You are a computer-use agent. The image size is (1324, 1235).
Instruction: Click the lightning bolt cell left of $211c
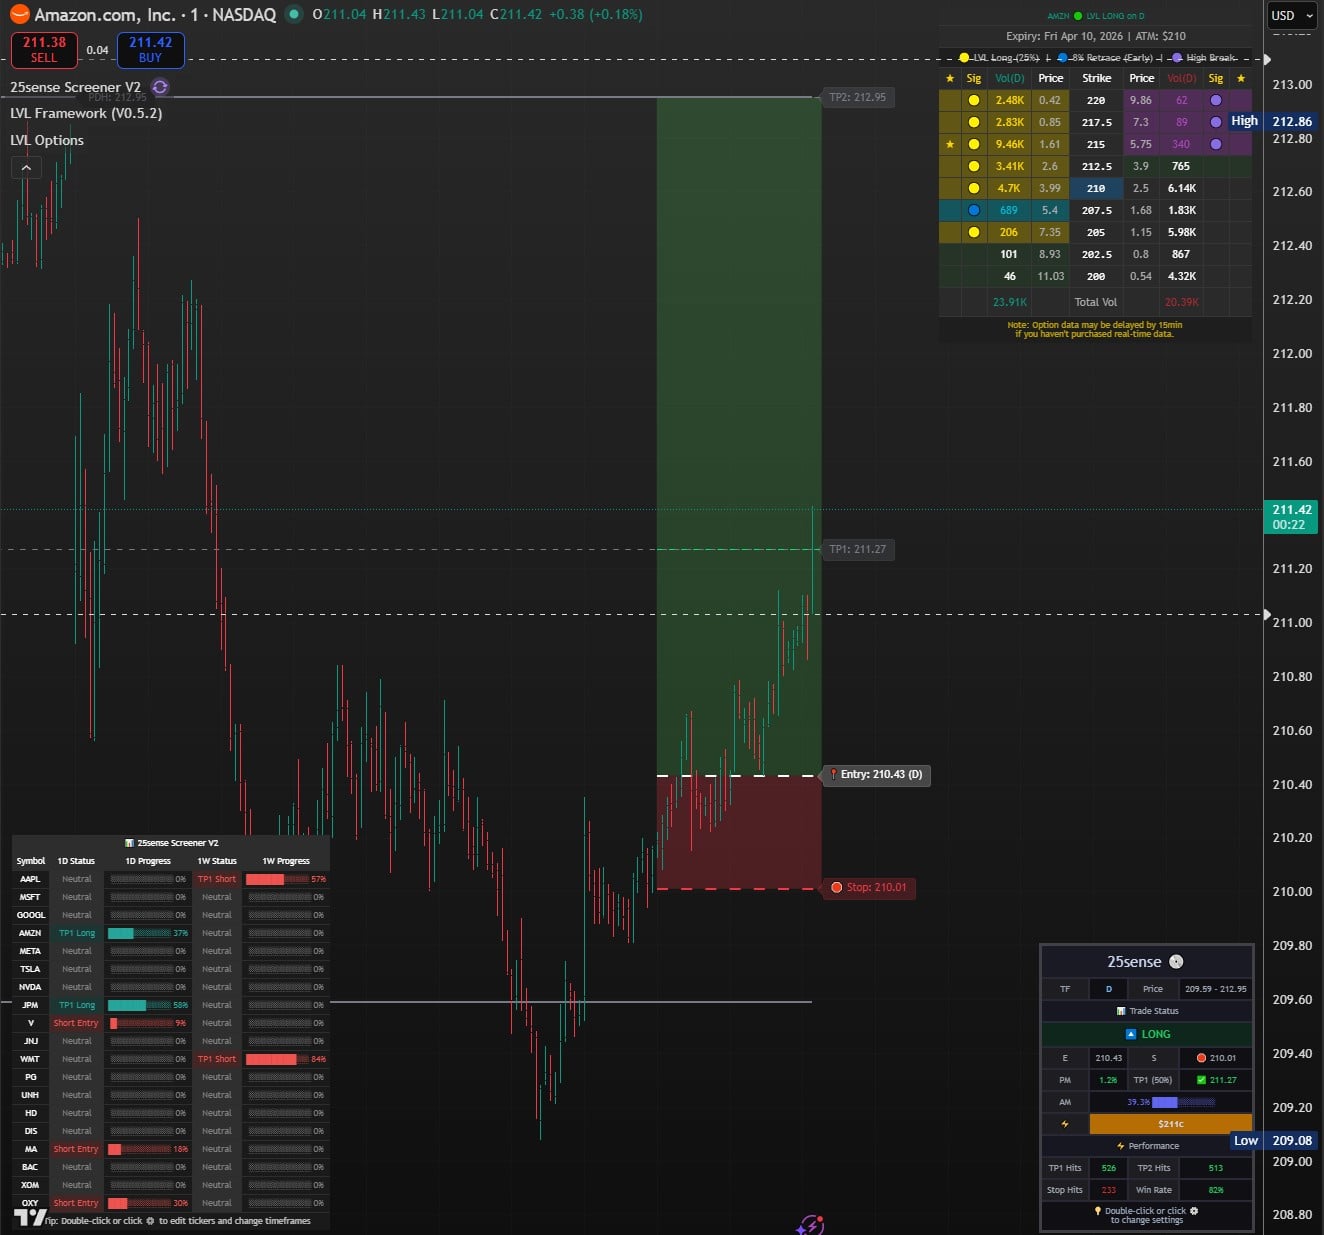coord(1064,1124)
